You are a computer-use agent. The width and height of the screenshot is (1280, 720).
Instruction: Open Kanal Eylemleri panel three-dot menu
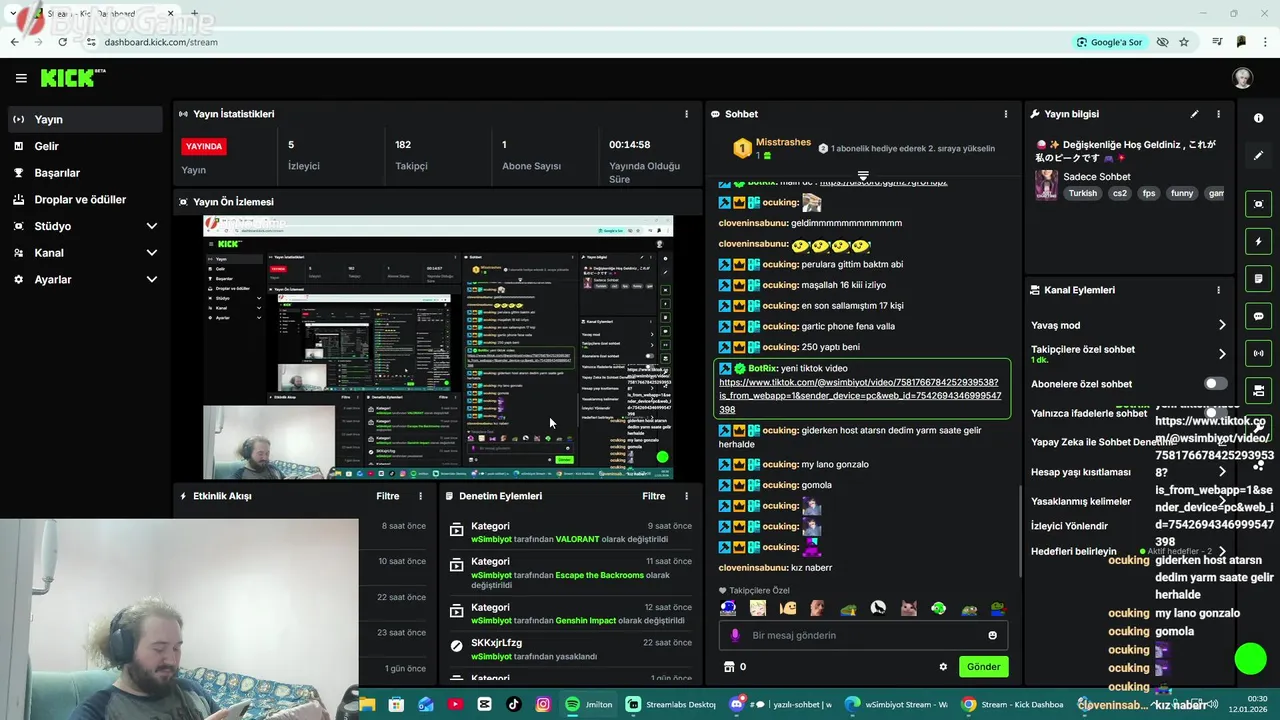click(1218, 290)
